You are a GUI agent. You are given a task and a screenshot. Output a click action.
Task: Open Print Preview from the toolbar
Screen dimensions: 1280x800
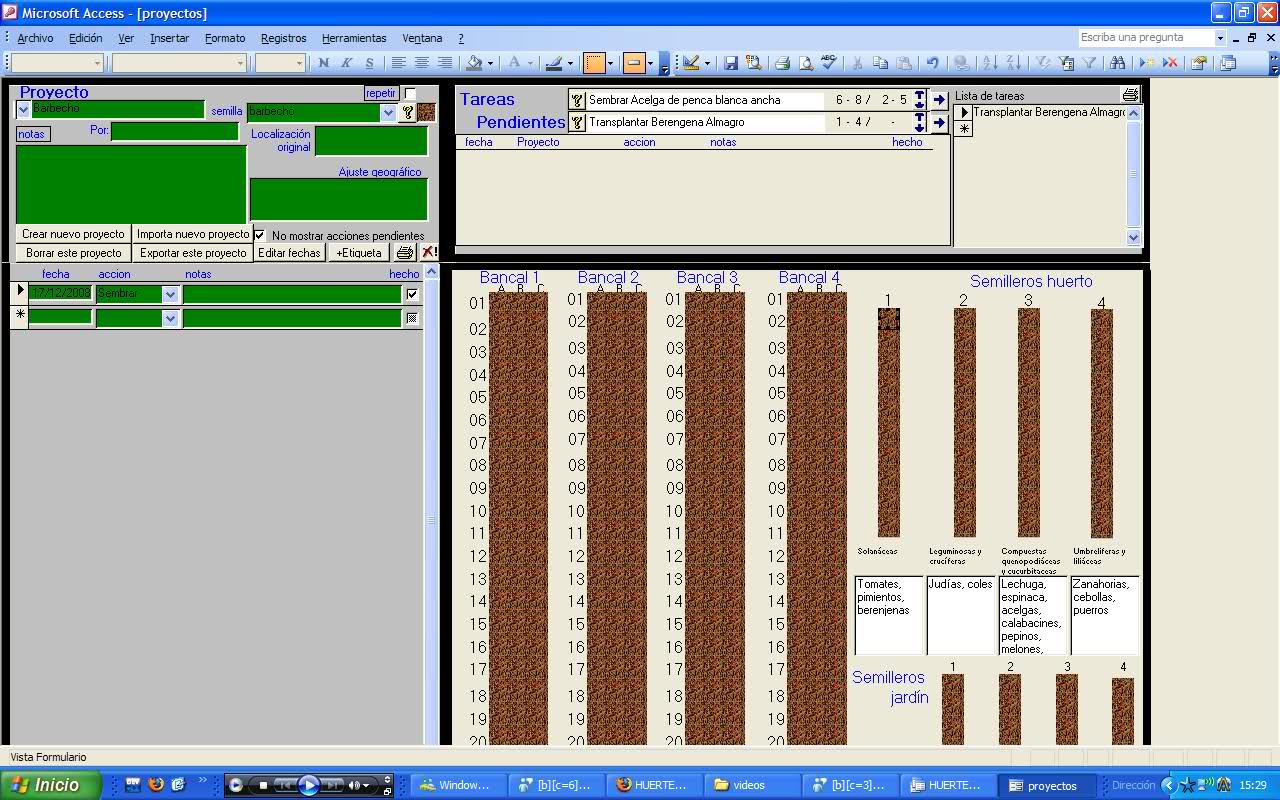805,63
